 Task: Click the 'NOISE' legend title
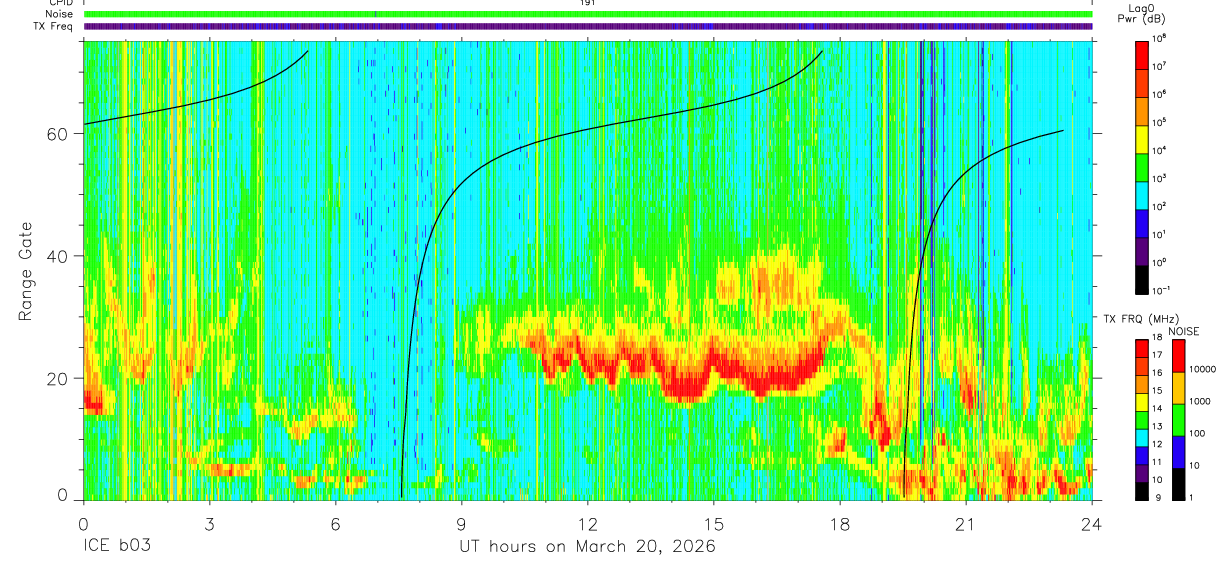point(1183,330)
